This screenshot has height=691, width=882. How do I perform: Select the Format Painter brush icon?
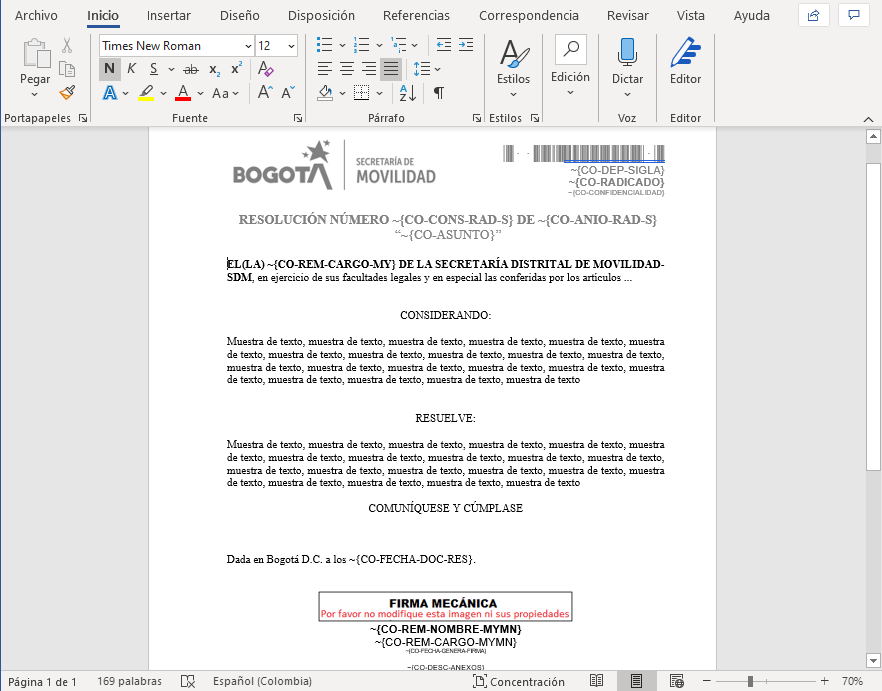tap(67, 92)
